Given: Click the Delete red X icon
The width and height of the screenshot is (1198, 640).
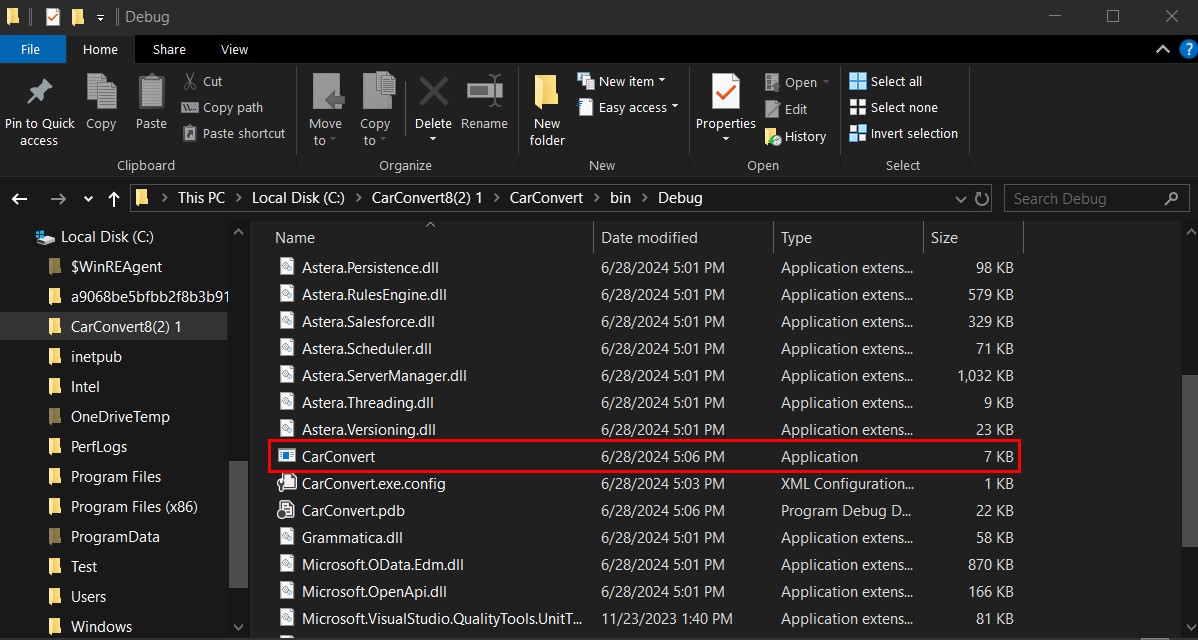Looking at the screenshot, I should [x=433, y=93].
